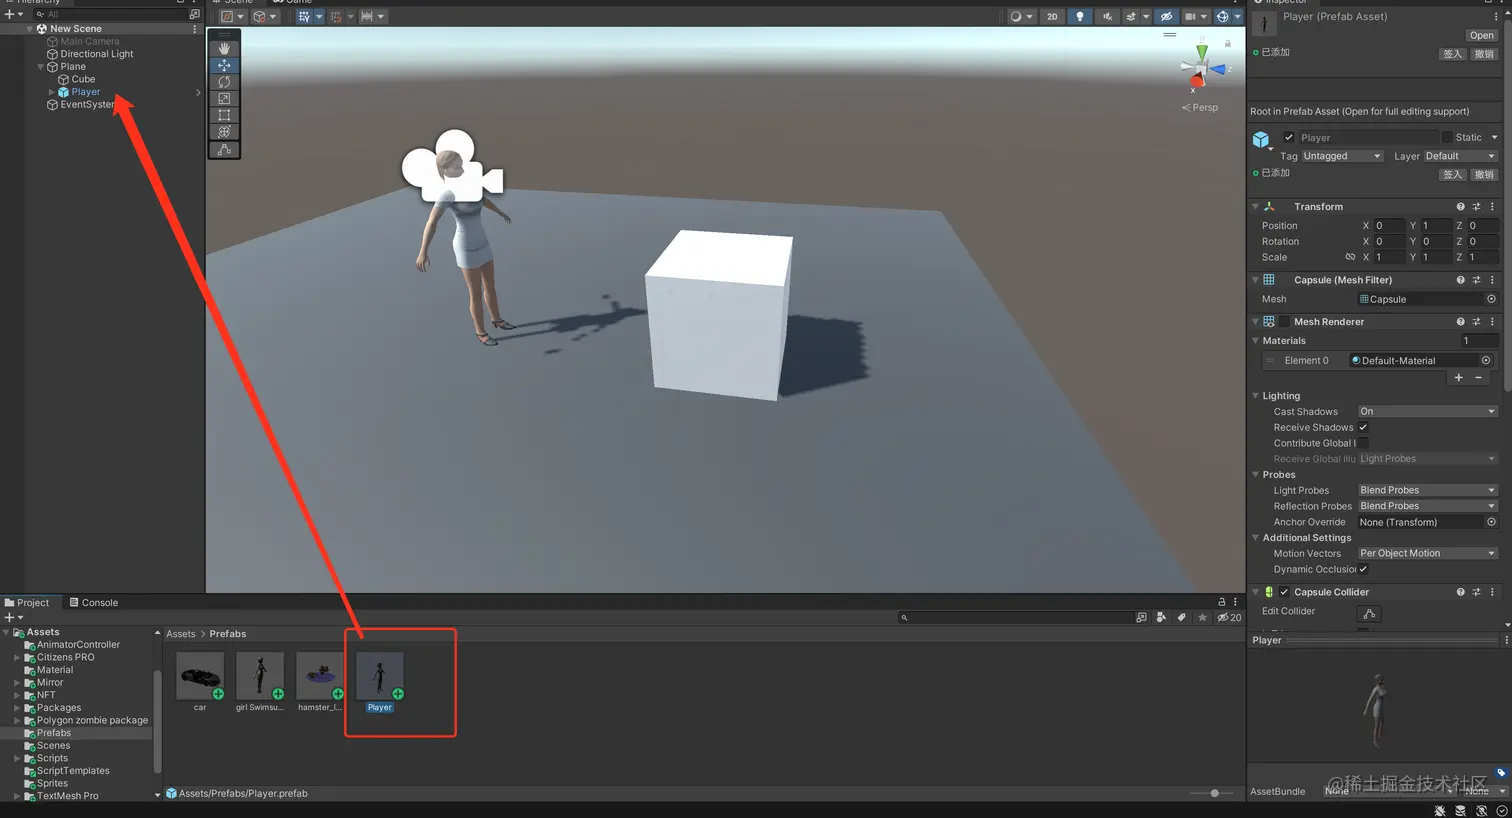Open the Scripts folder in Assets tree
The width and height of the screenshot is (1512, 818).
pyautogui.click(x=52, y=758)
